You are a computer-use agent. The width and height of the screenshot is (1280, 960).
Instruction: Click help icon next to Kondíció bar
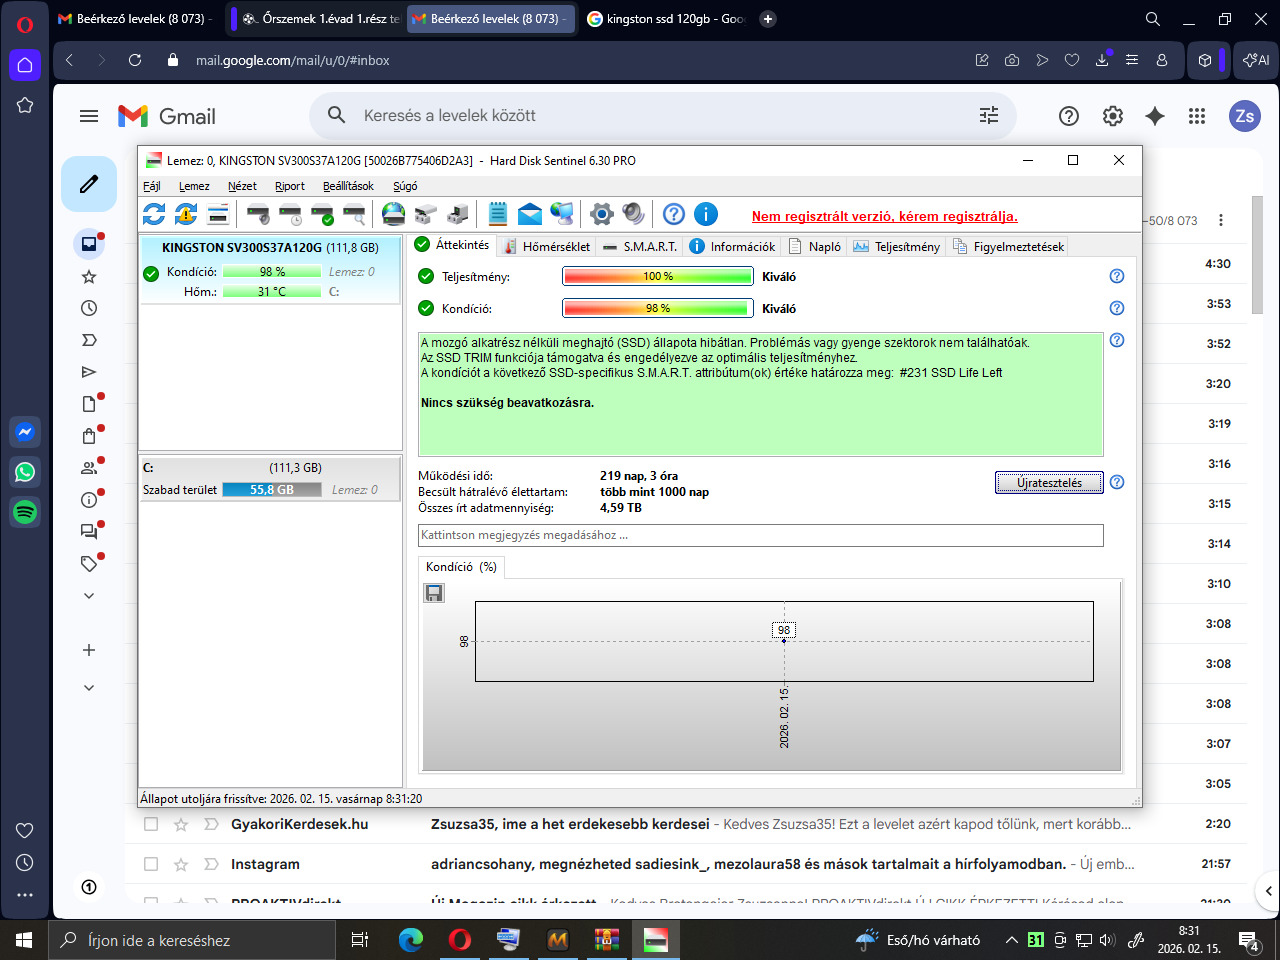1117,308
